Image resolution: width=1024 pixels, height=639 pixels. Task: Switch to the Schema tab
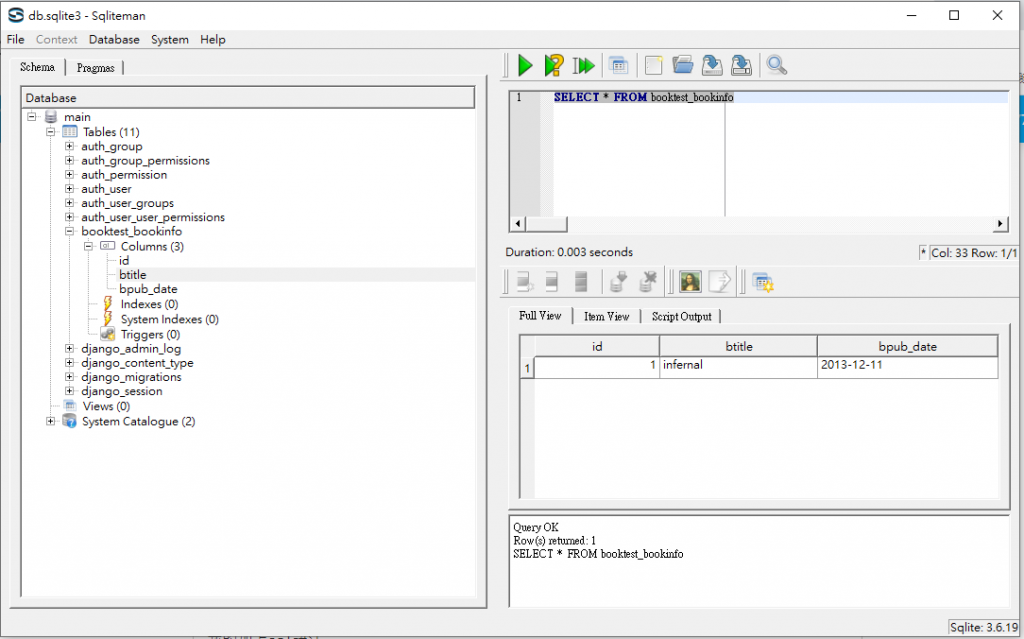point(37,67)
